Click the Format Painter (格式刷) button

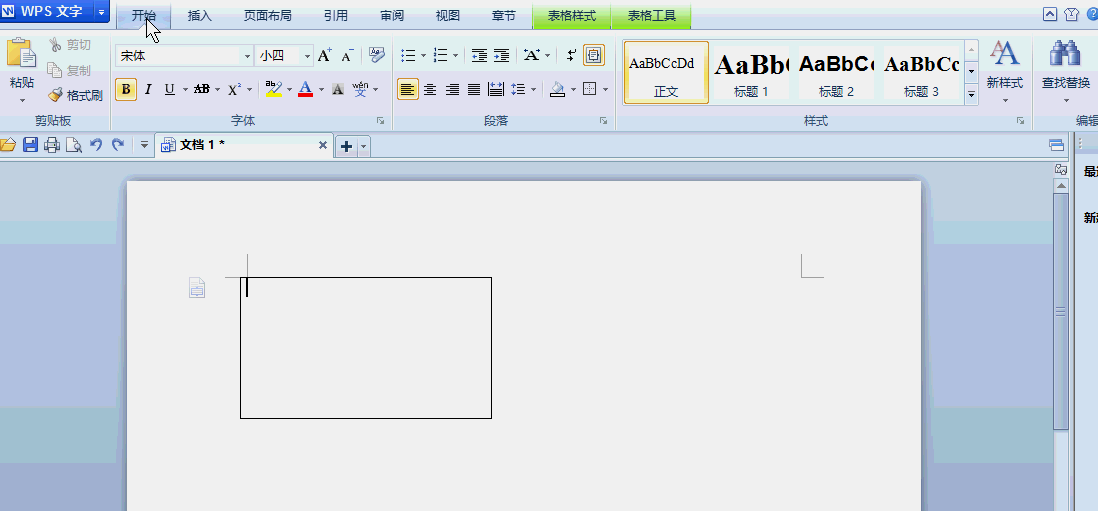pos(76,95)
